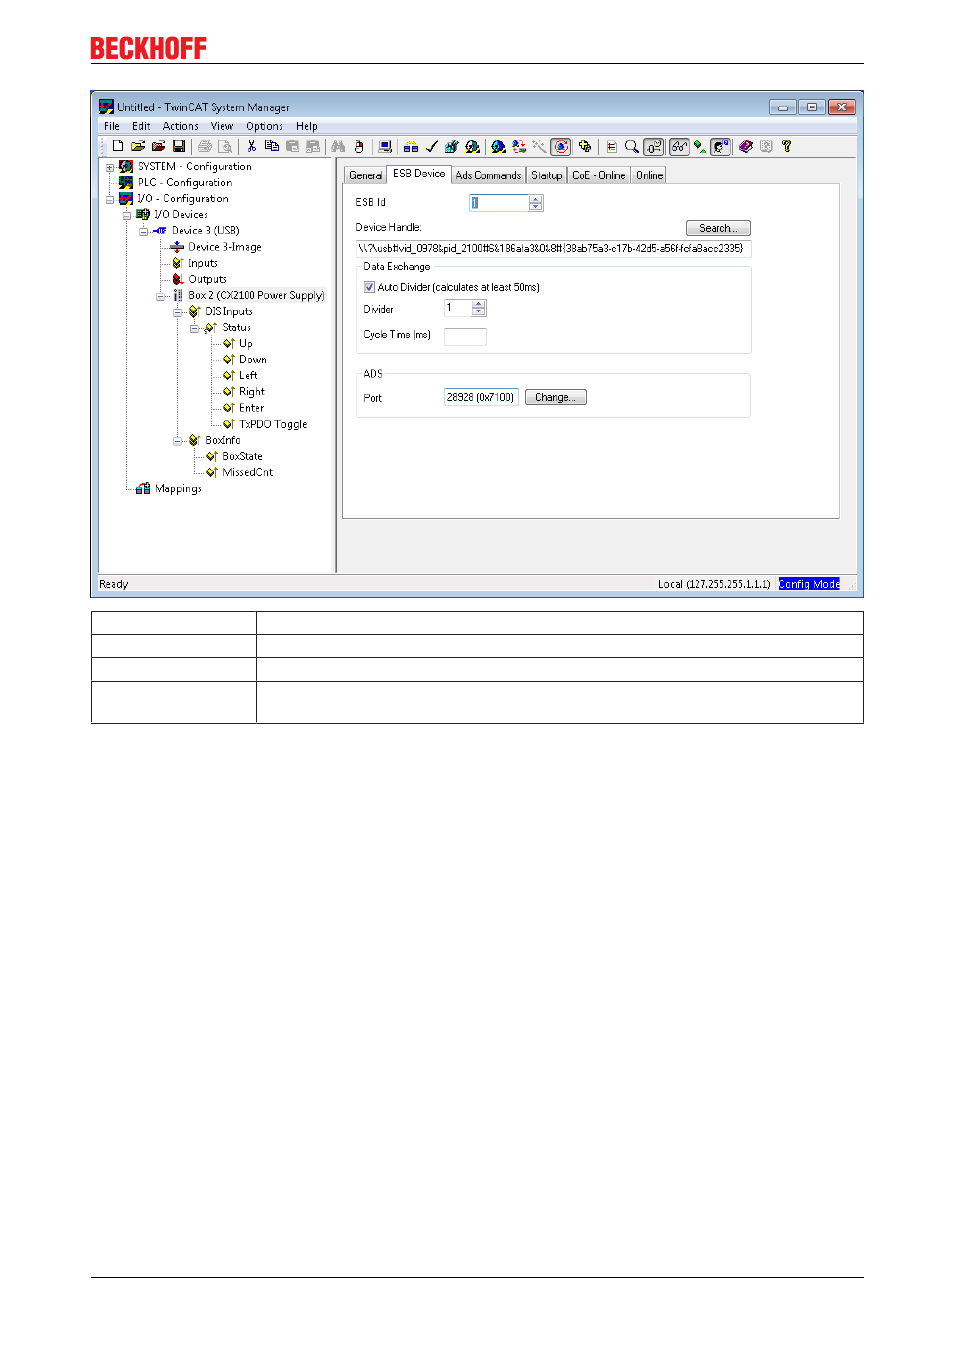Select Device 3-Image in the tree
Image resolution: width=954 pixels, height=1350 pixels.
click(x=225, y=247)
